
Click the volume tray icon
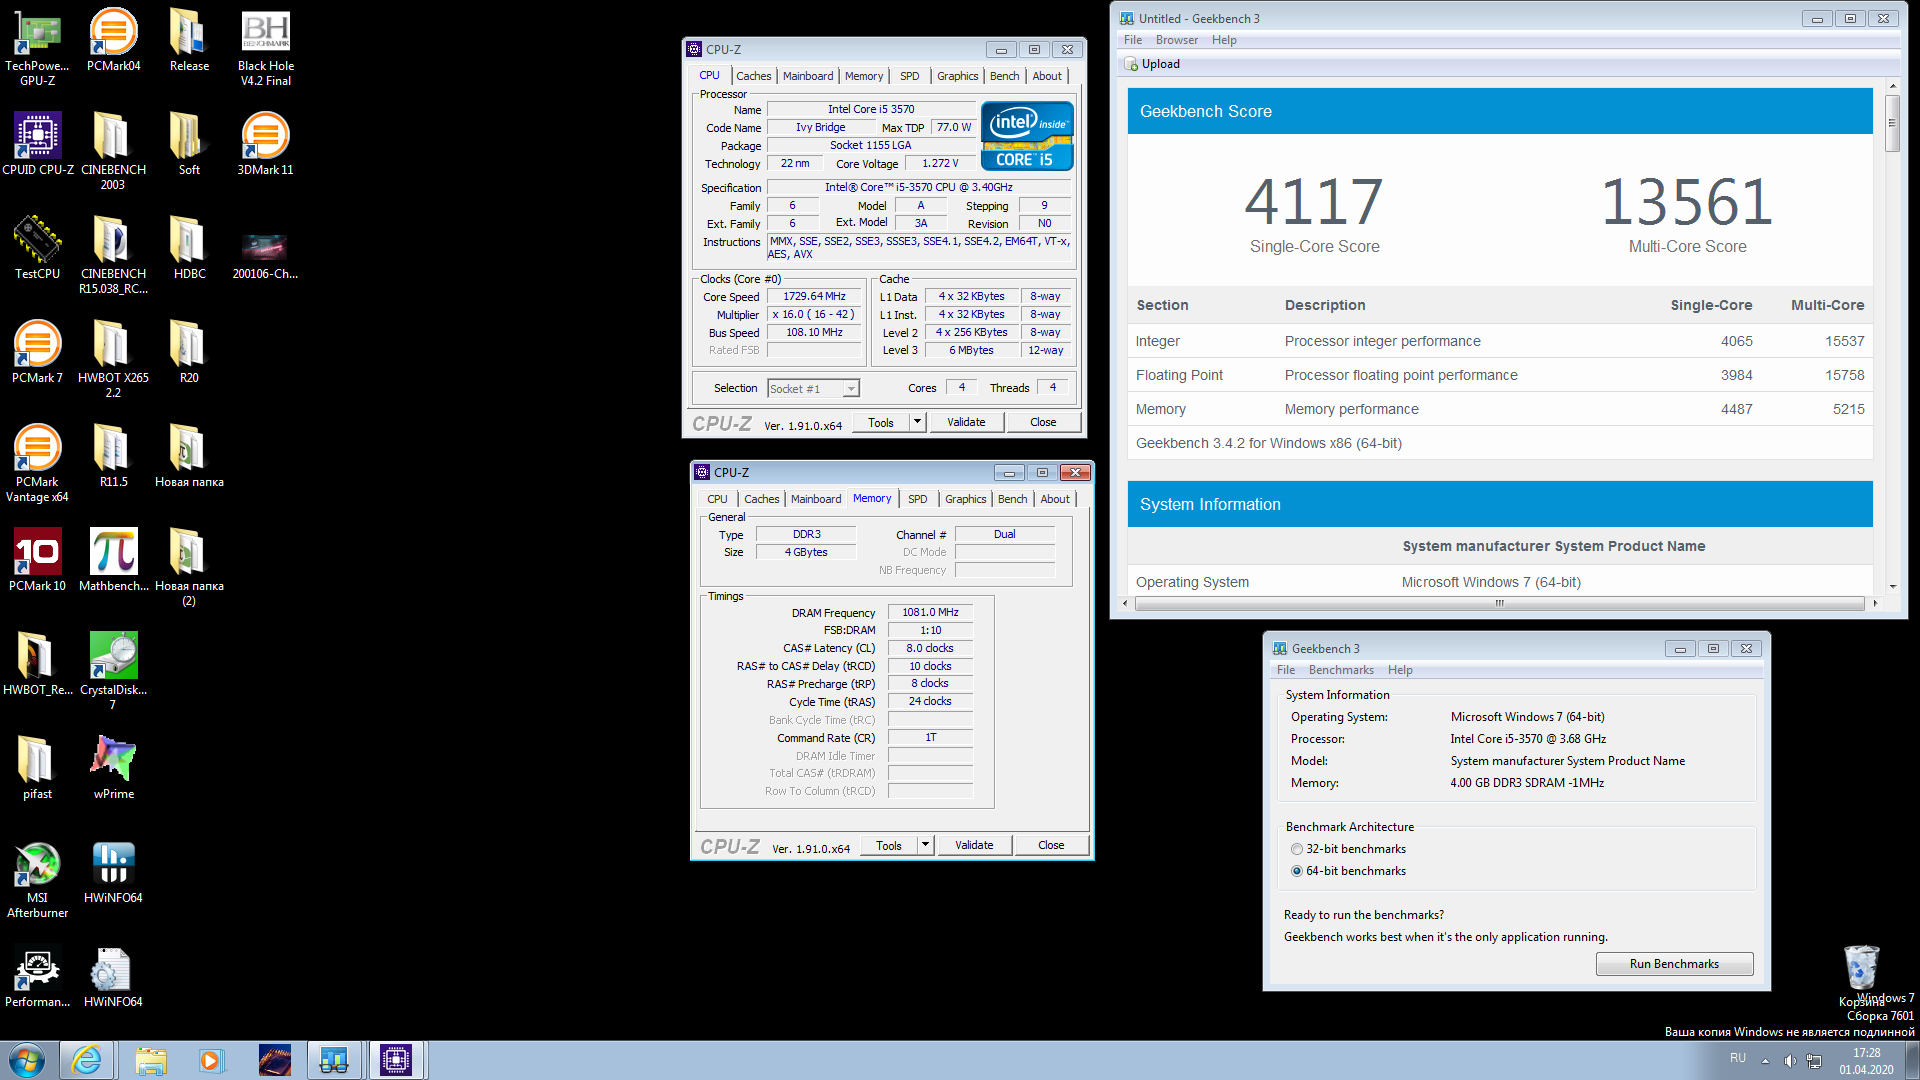[x=1789, y=1060]
